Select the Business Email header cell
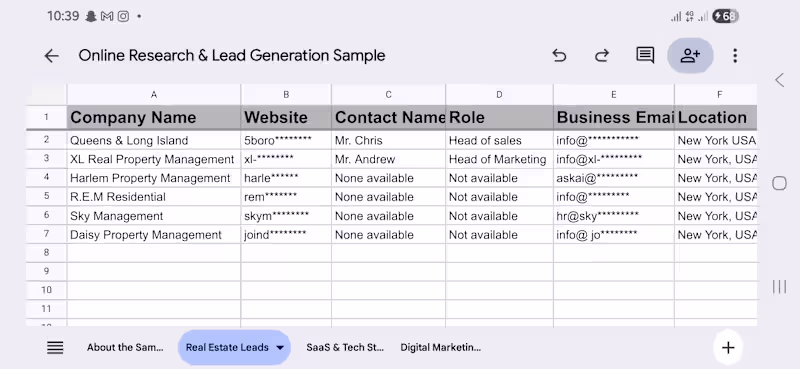This screenshot has height=369, width=800. [x=614, y=117]
